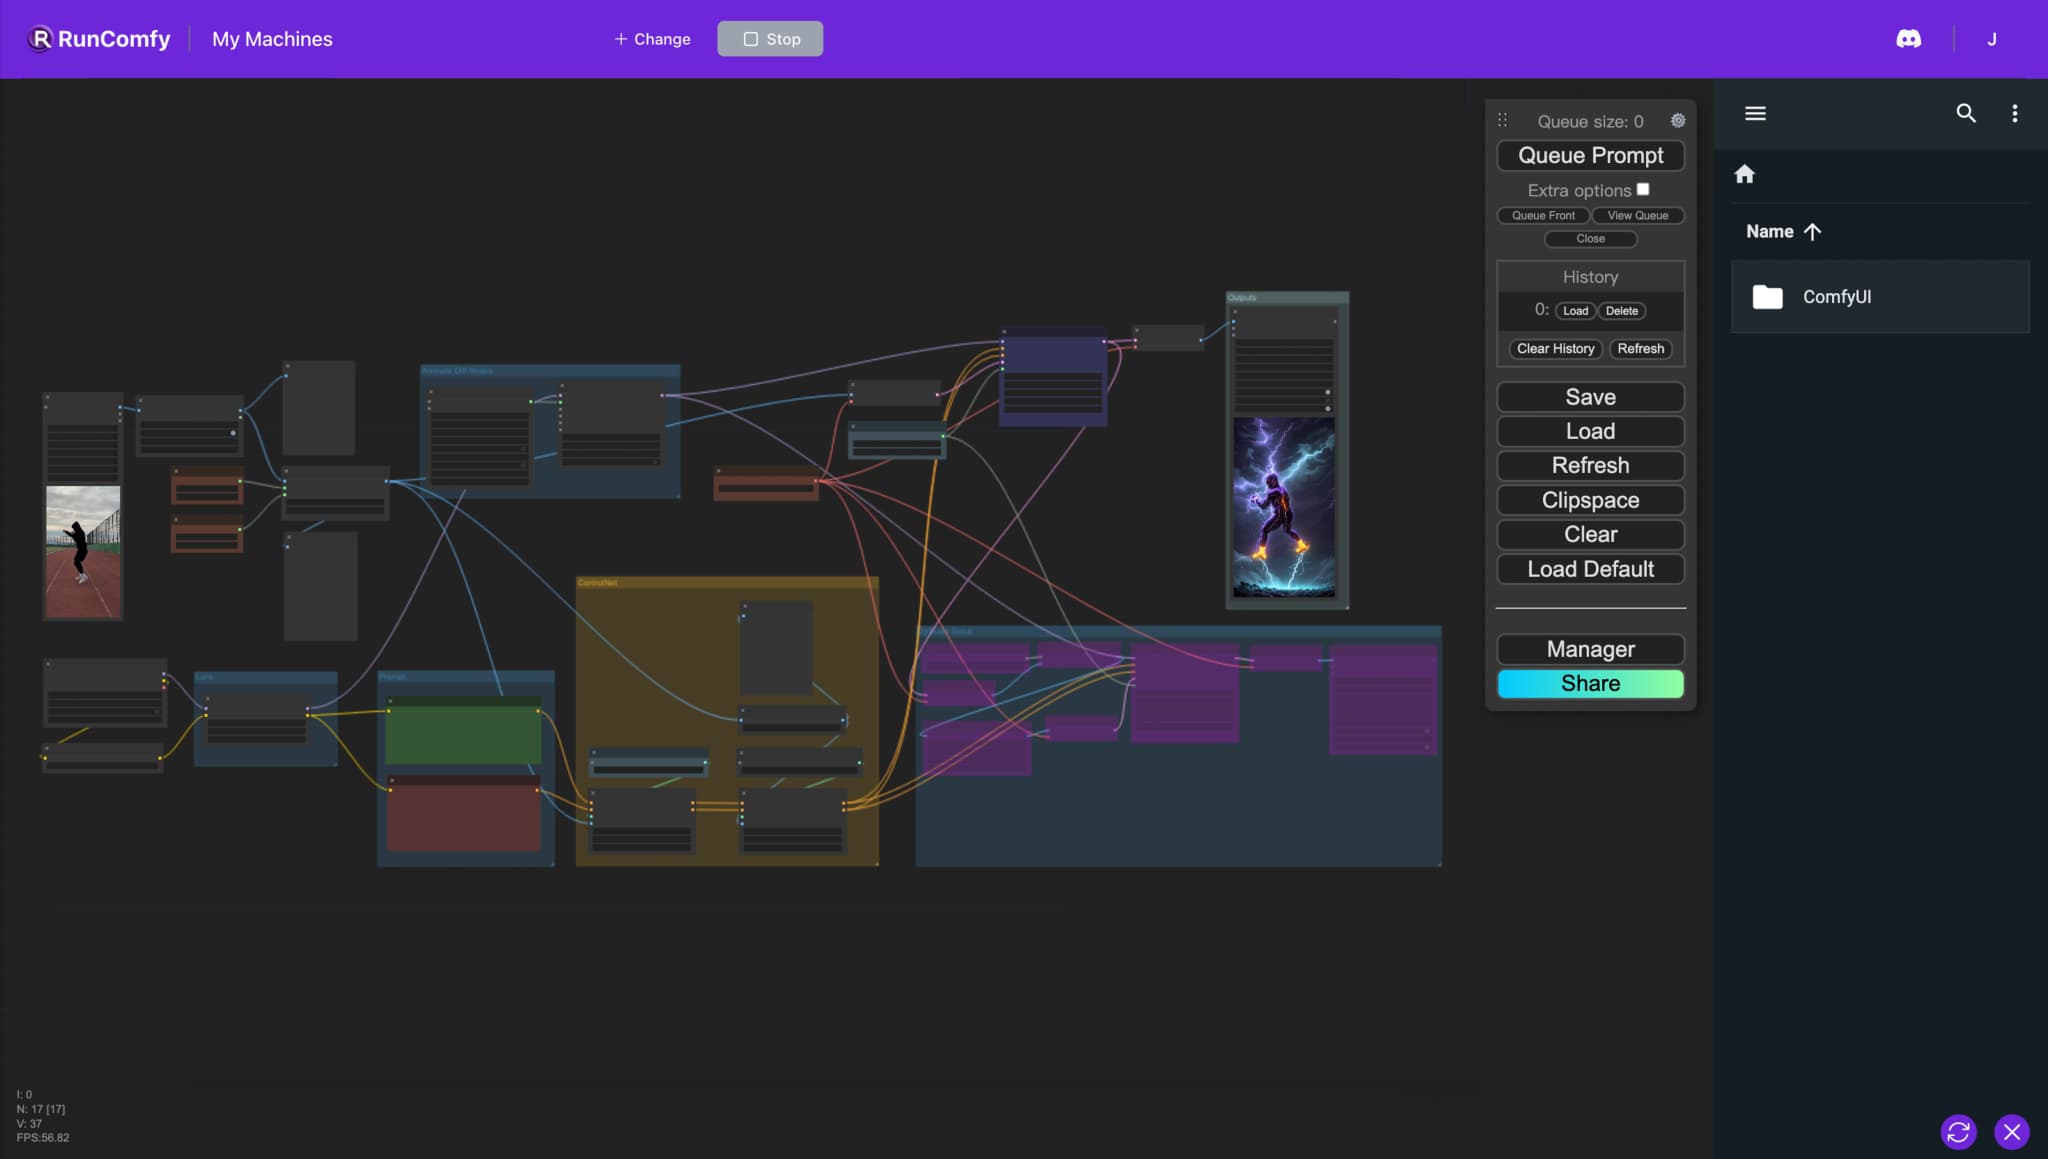This screenshot has height=1159, width=2048.
Task: Click Change in the top bar
Action: click(x=651, y=38)
